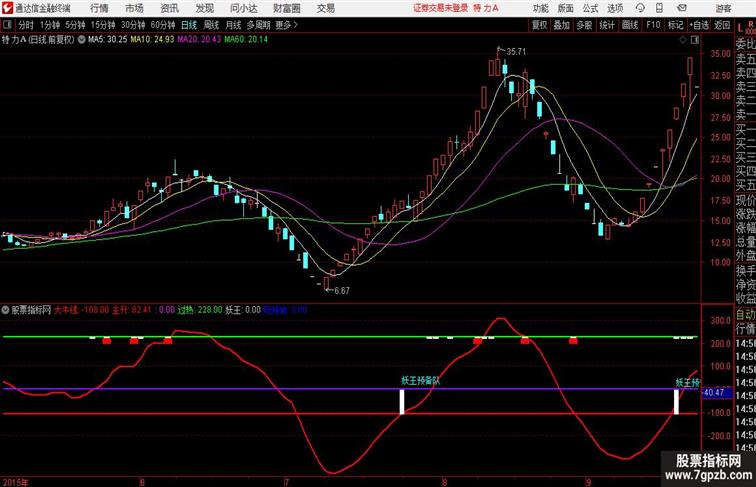Screen dimensions: 756x487
Task: Click the MA60: 20.14 label
Action: (x=246, y=40)
